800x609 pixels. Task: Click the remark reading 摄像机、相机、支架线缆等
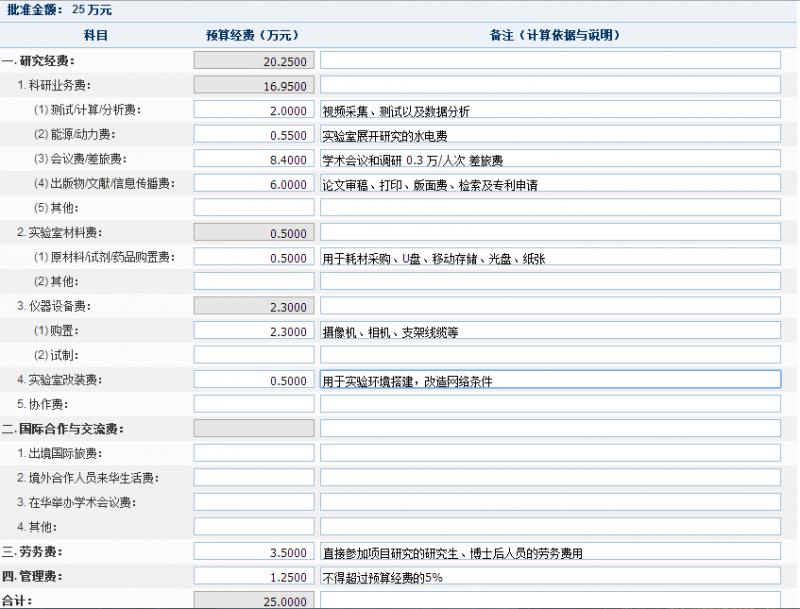pos(550,331)
